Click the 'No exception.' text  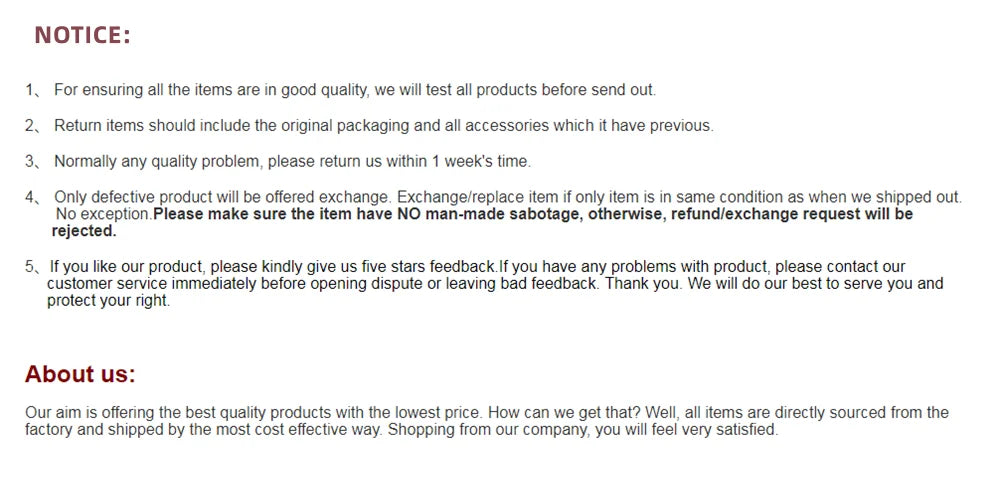[105, 214]
